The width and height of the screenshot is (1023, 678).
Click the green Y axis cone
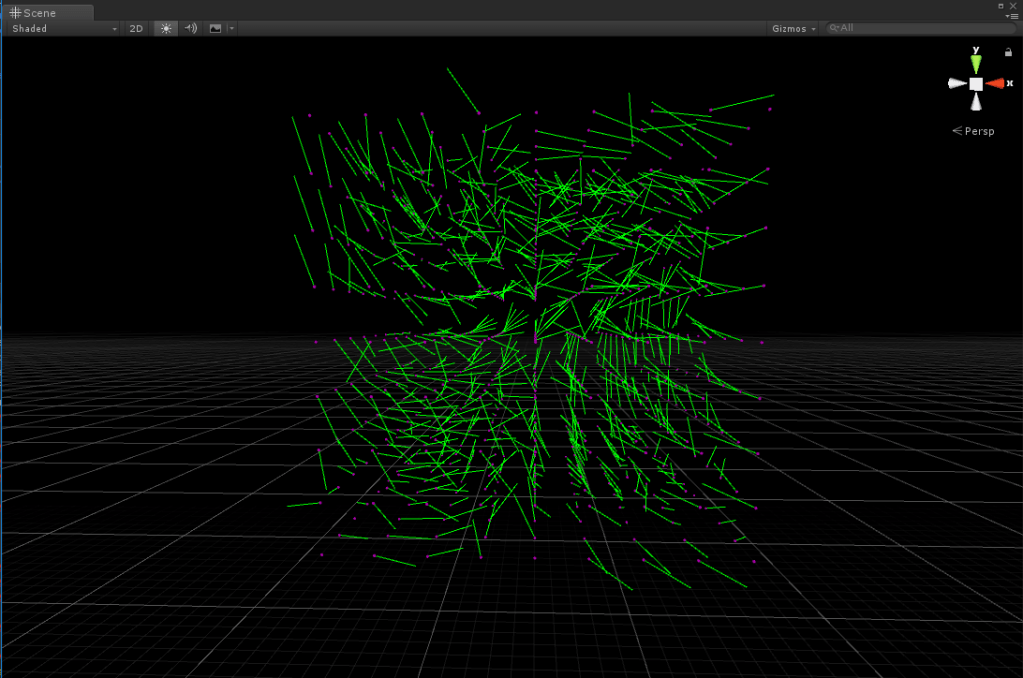point(975,63)
